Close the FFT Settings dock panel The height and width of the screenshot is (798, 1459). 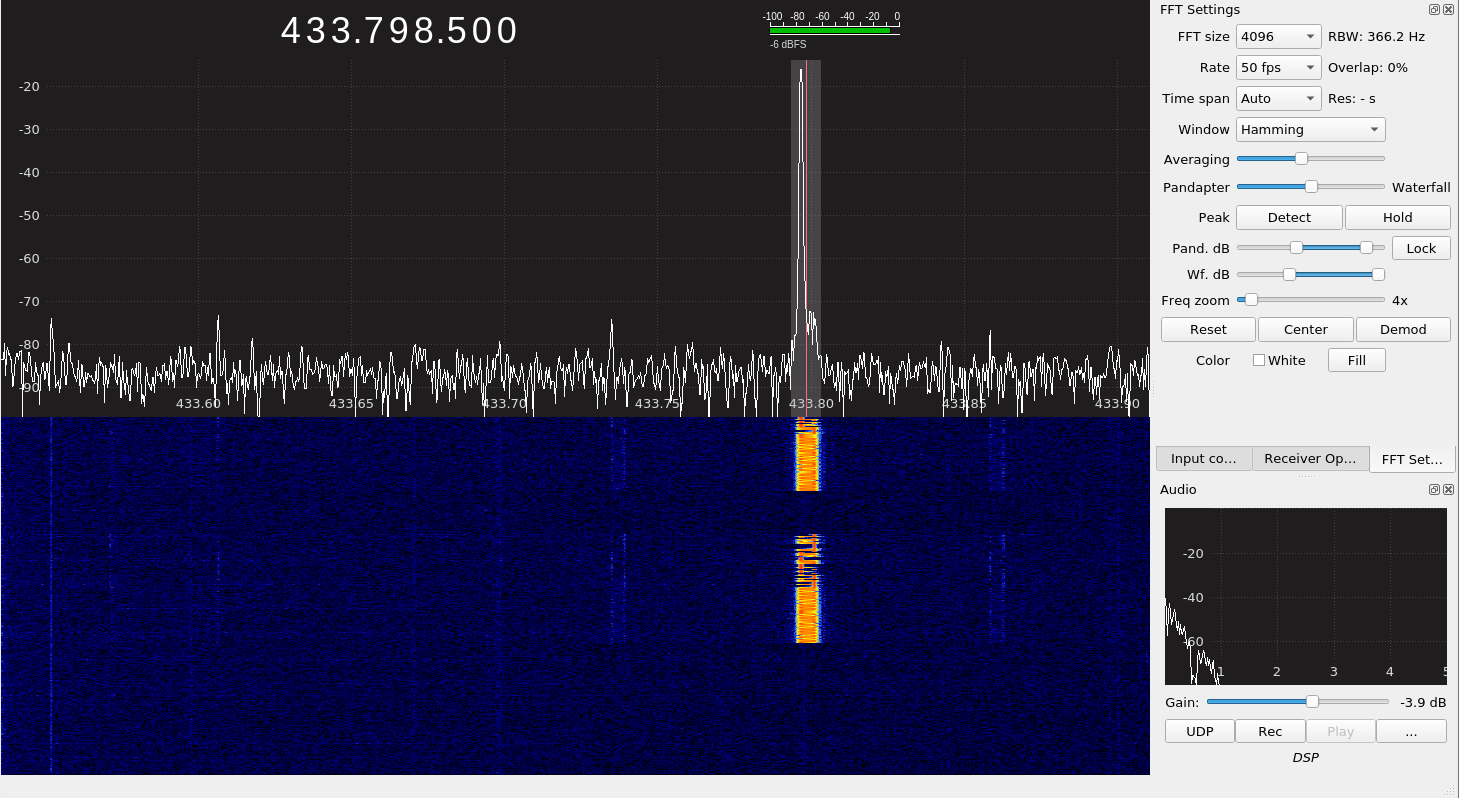(1446, 10)
